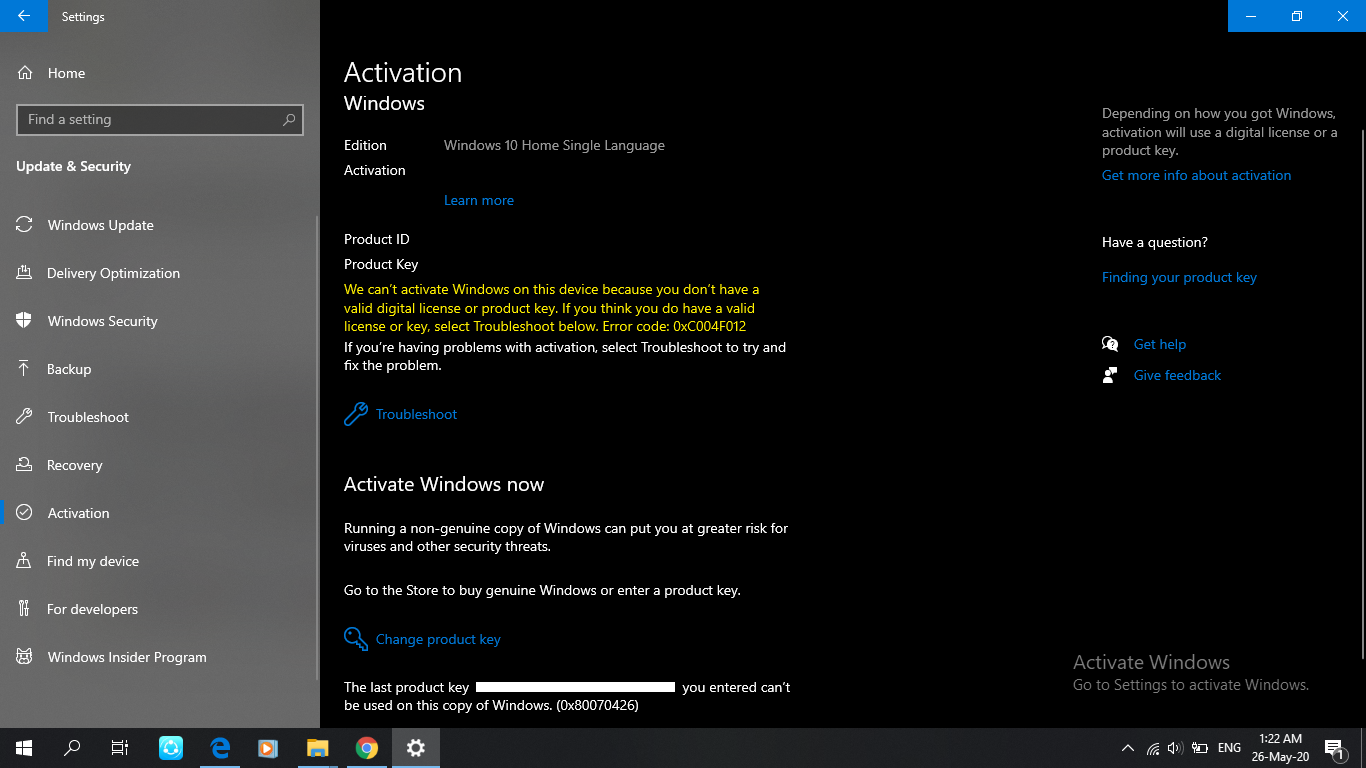Launch Google Chrome from taskbar
This screenshot has width=1366, height=768.
366,748
